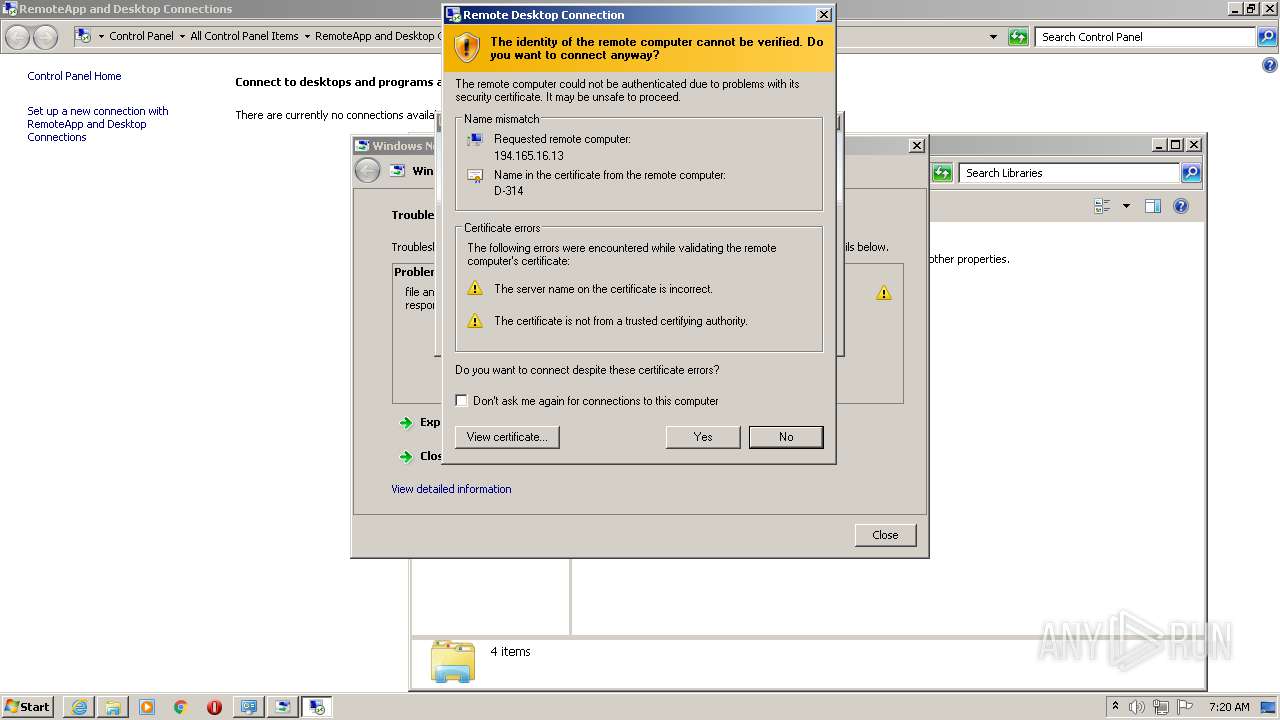
Task: Click the 7:20 AM taskbar clock
Action: click(1229, 707)
